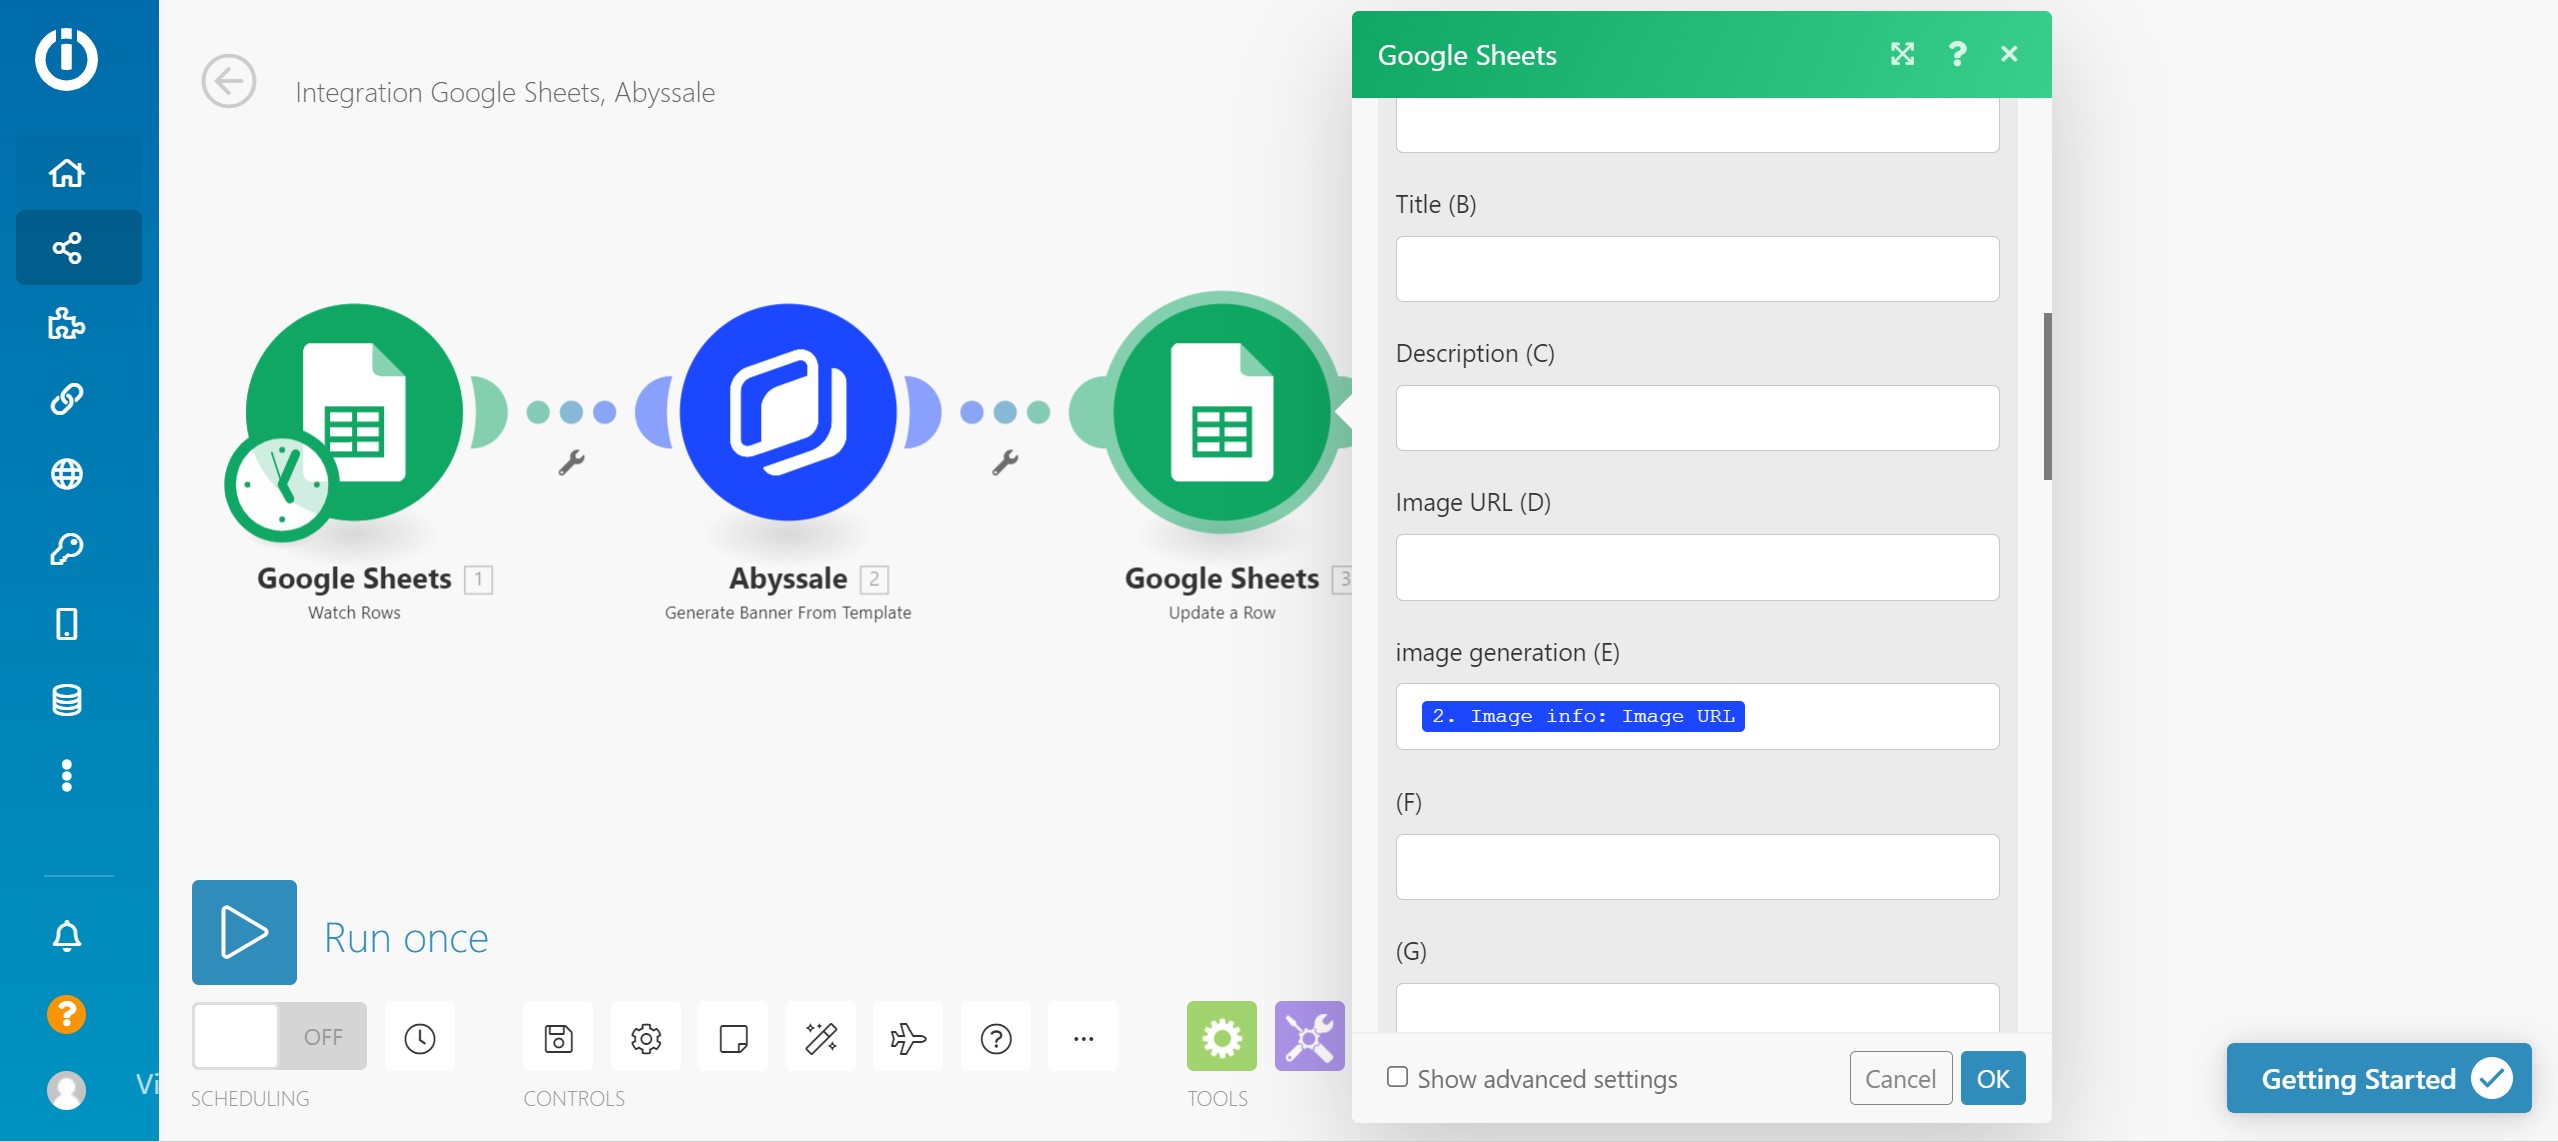Click clock trigger on Watch Rows module

coord(281,486)
